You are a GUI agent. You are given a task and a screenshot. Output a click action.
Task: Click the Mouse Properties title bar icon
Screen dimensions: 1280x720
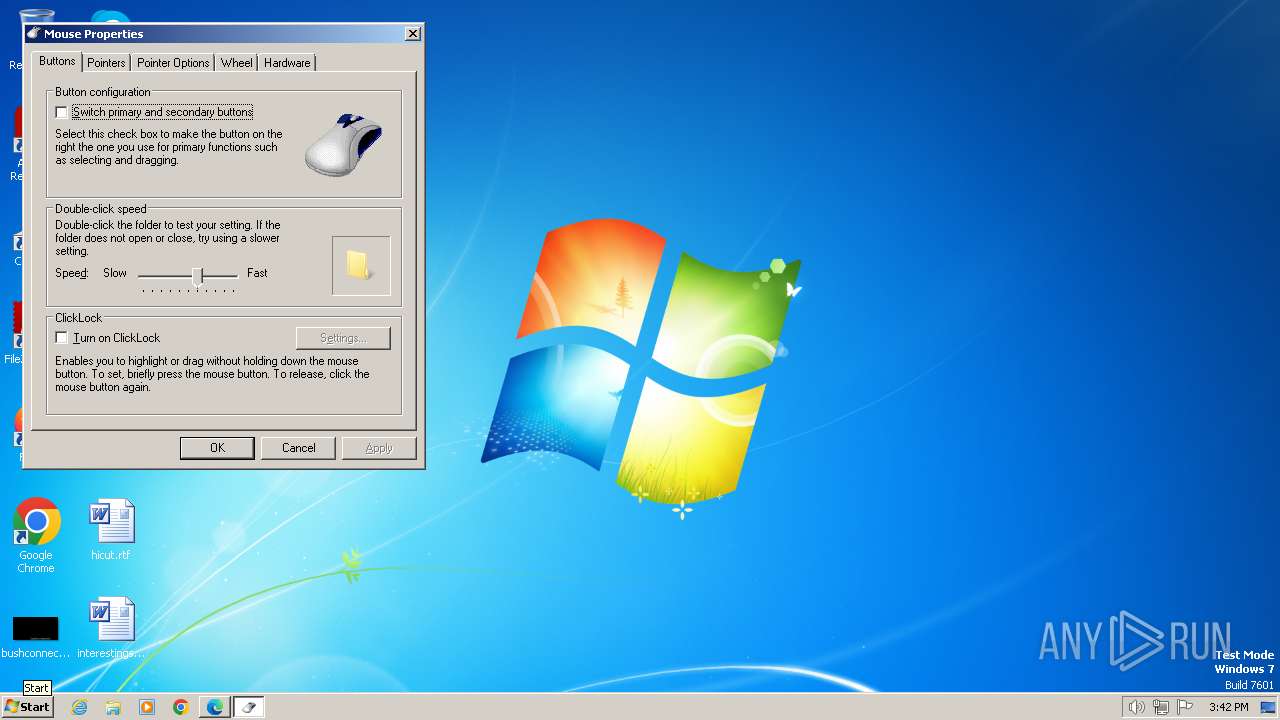[x=34, y=33]
